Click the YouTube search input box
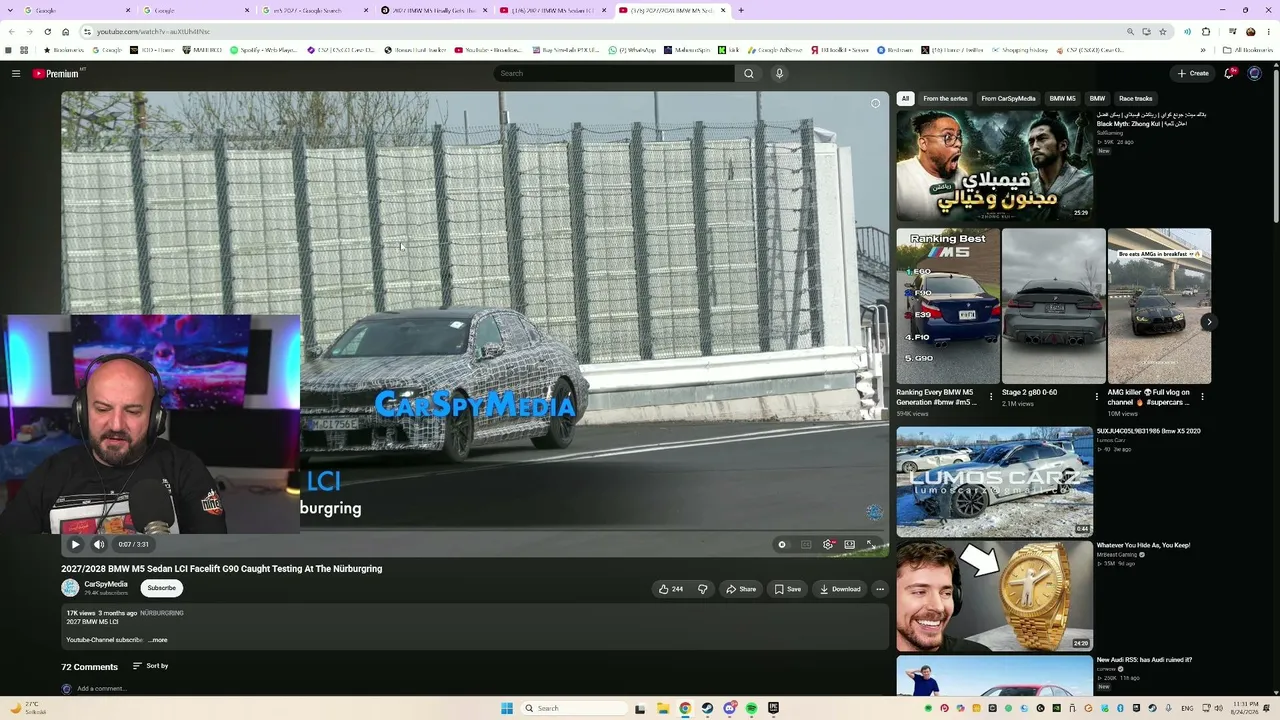This screenshot has width=1280, height=720. 614,73
